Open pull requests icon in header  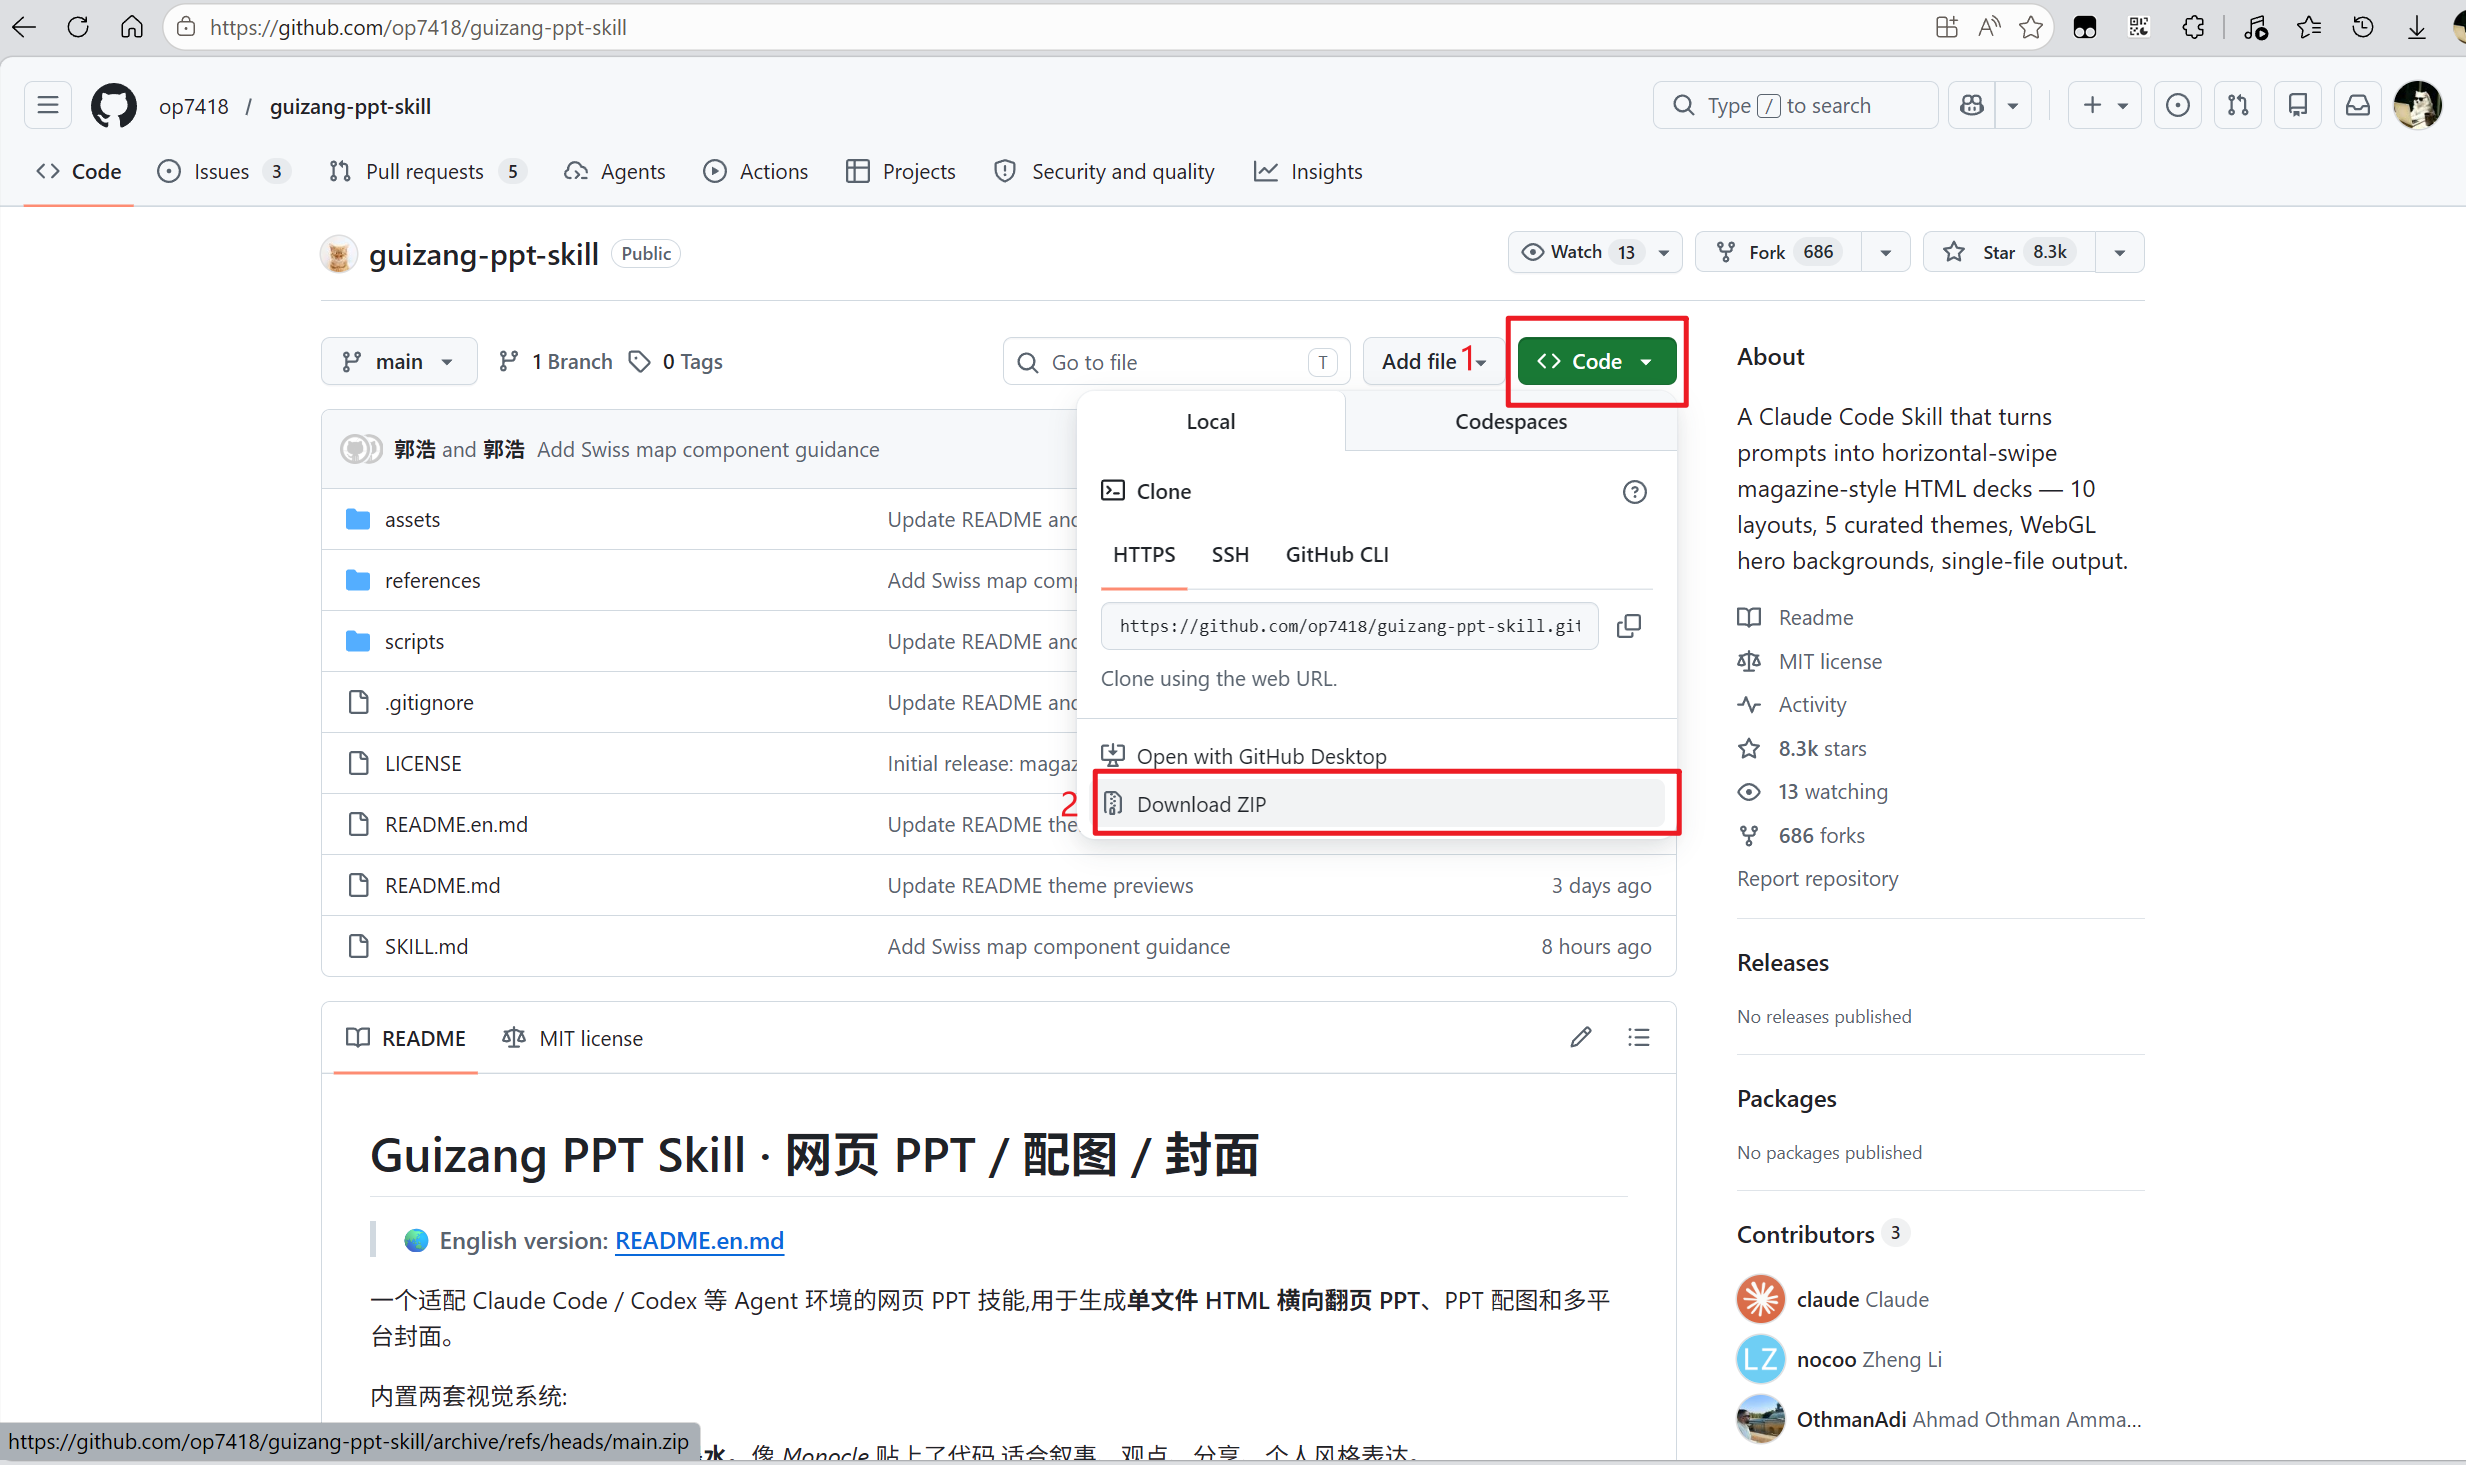(2238, 105)
